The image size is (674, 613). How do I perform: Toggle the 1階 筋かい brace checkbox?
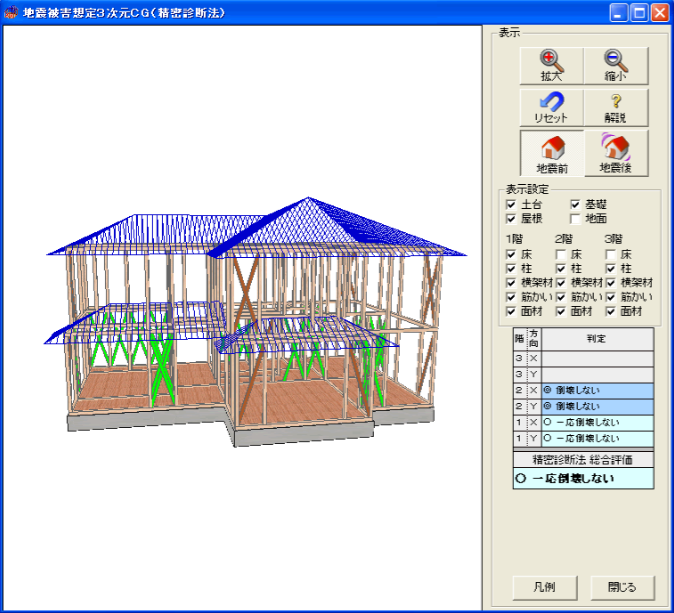[511, 297]
